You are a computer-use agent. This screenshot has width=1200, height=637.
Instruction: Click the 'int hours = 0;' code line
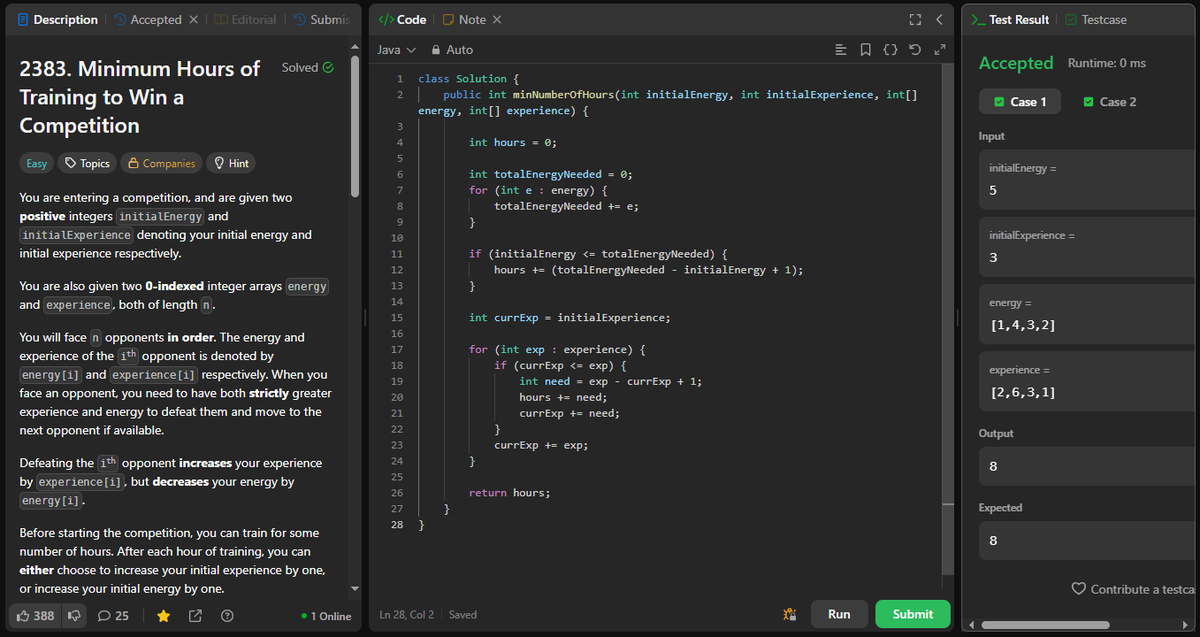tap(512, 142)
